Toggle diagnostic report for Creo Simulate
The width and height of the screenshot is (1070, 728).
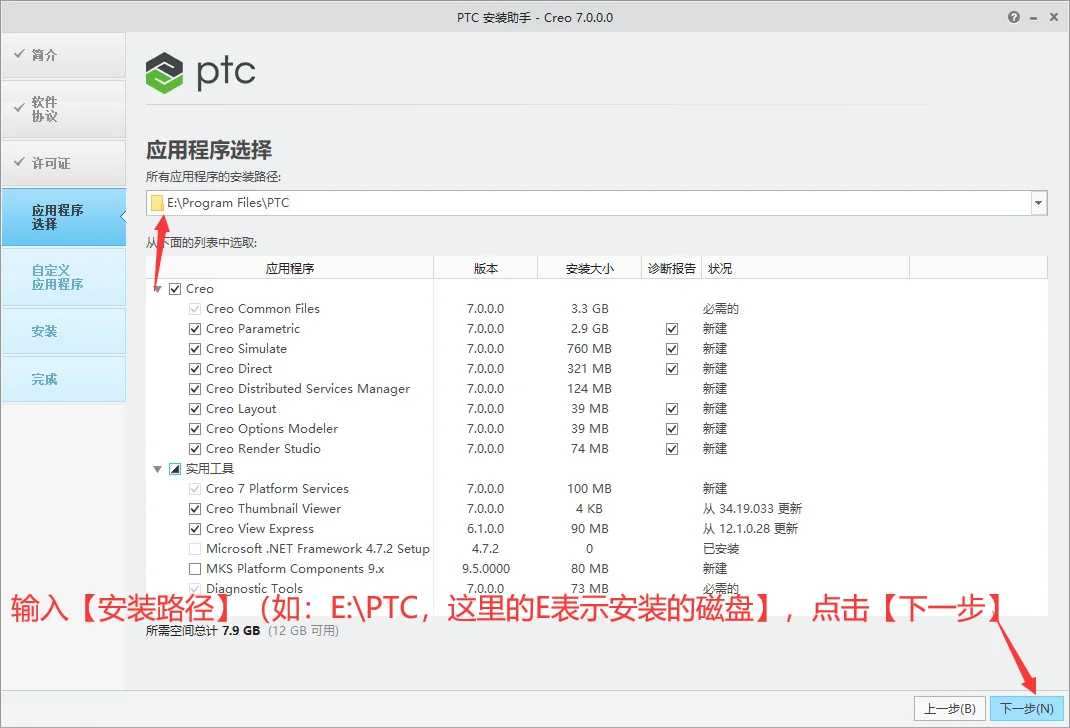(672, 349)
